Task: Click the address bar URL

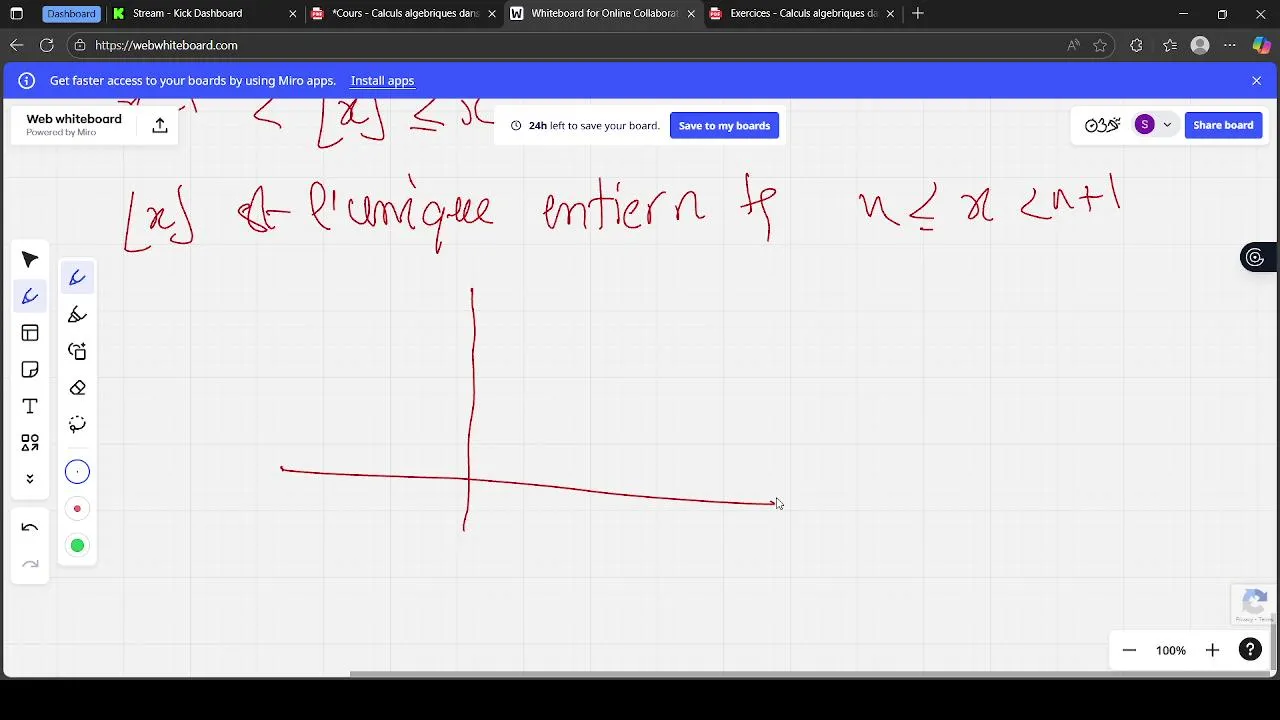Action: click(x=166, y=45)
